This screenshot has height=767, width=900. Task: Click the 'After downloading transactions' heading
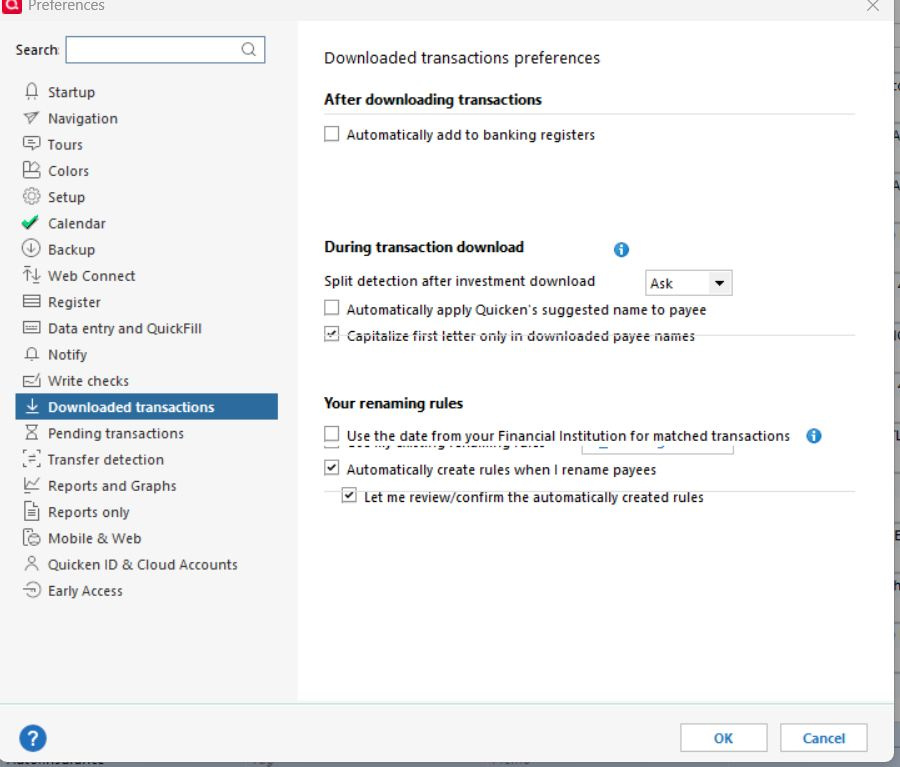coord(433,99)
